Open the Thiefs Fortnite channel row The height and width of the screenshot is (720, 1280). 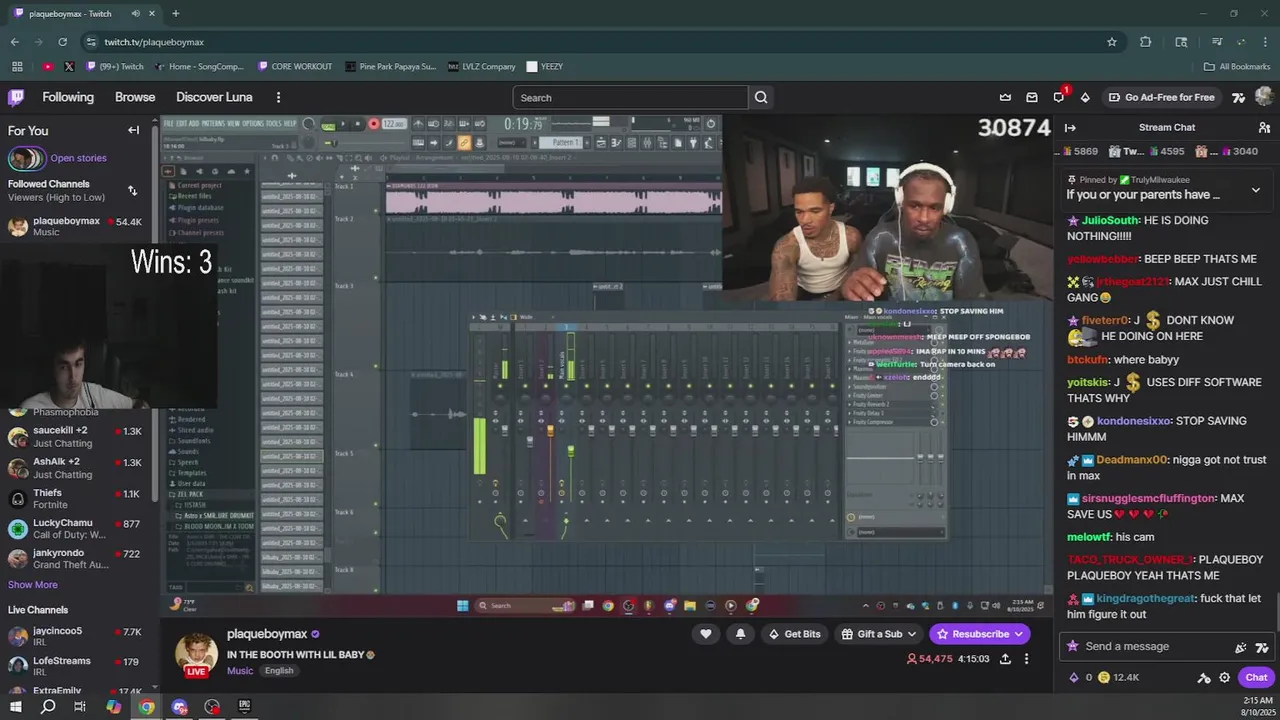(x=75, y=498)
